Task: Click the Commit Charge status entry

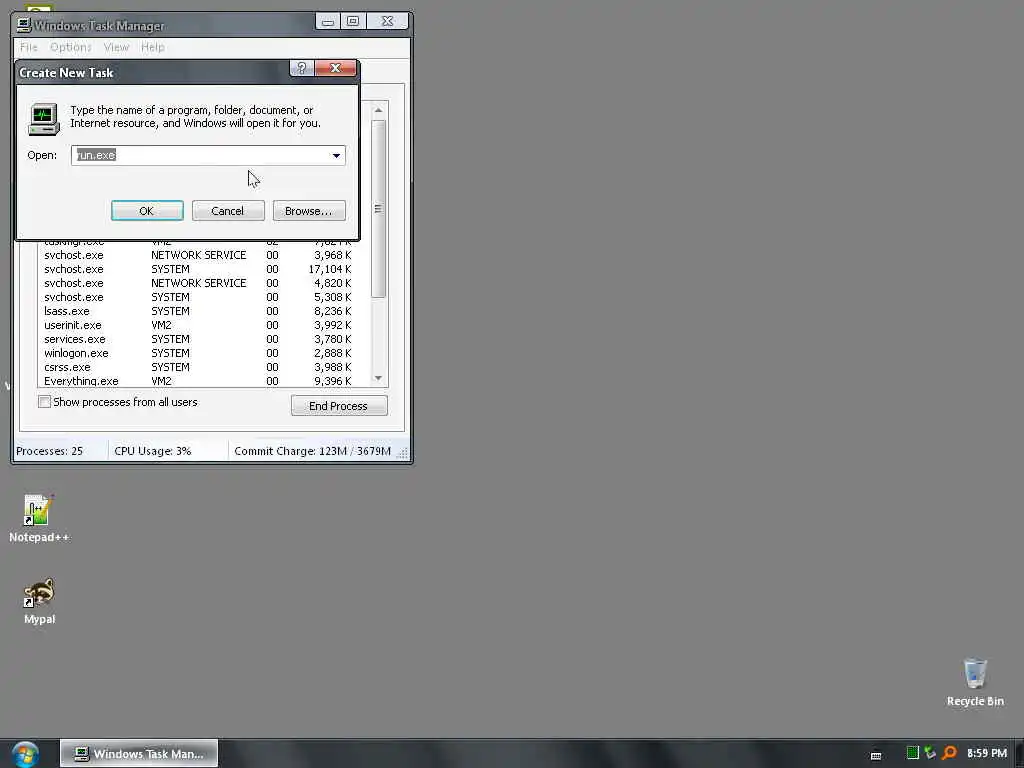Action: click(x=312, y=451)
